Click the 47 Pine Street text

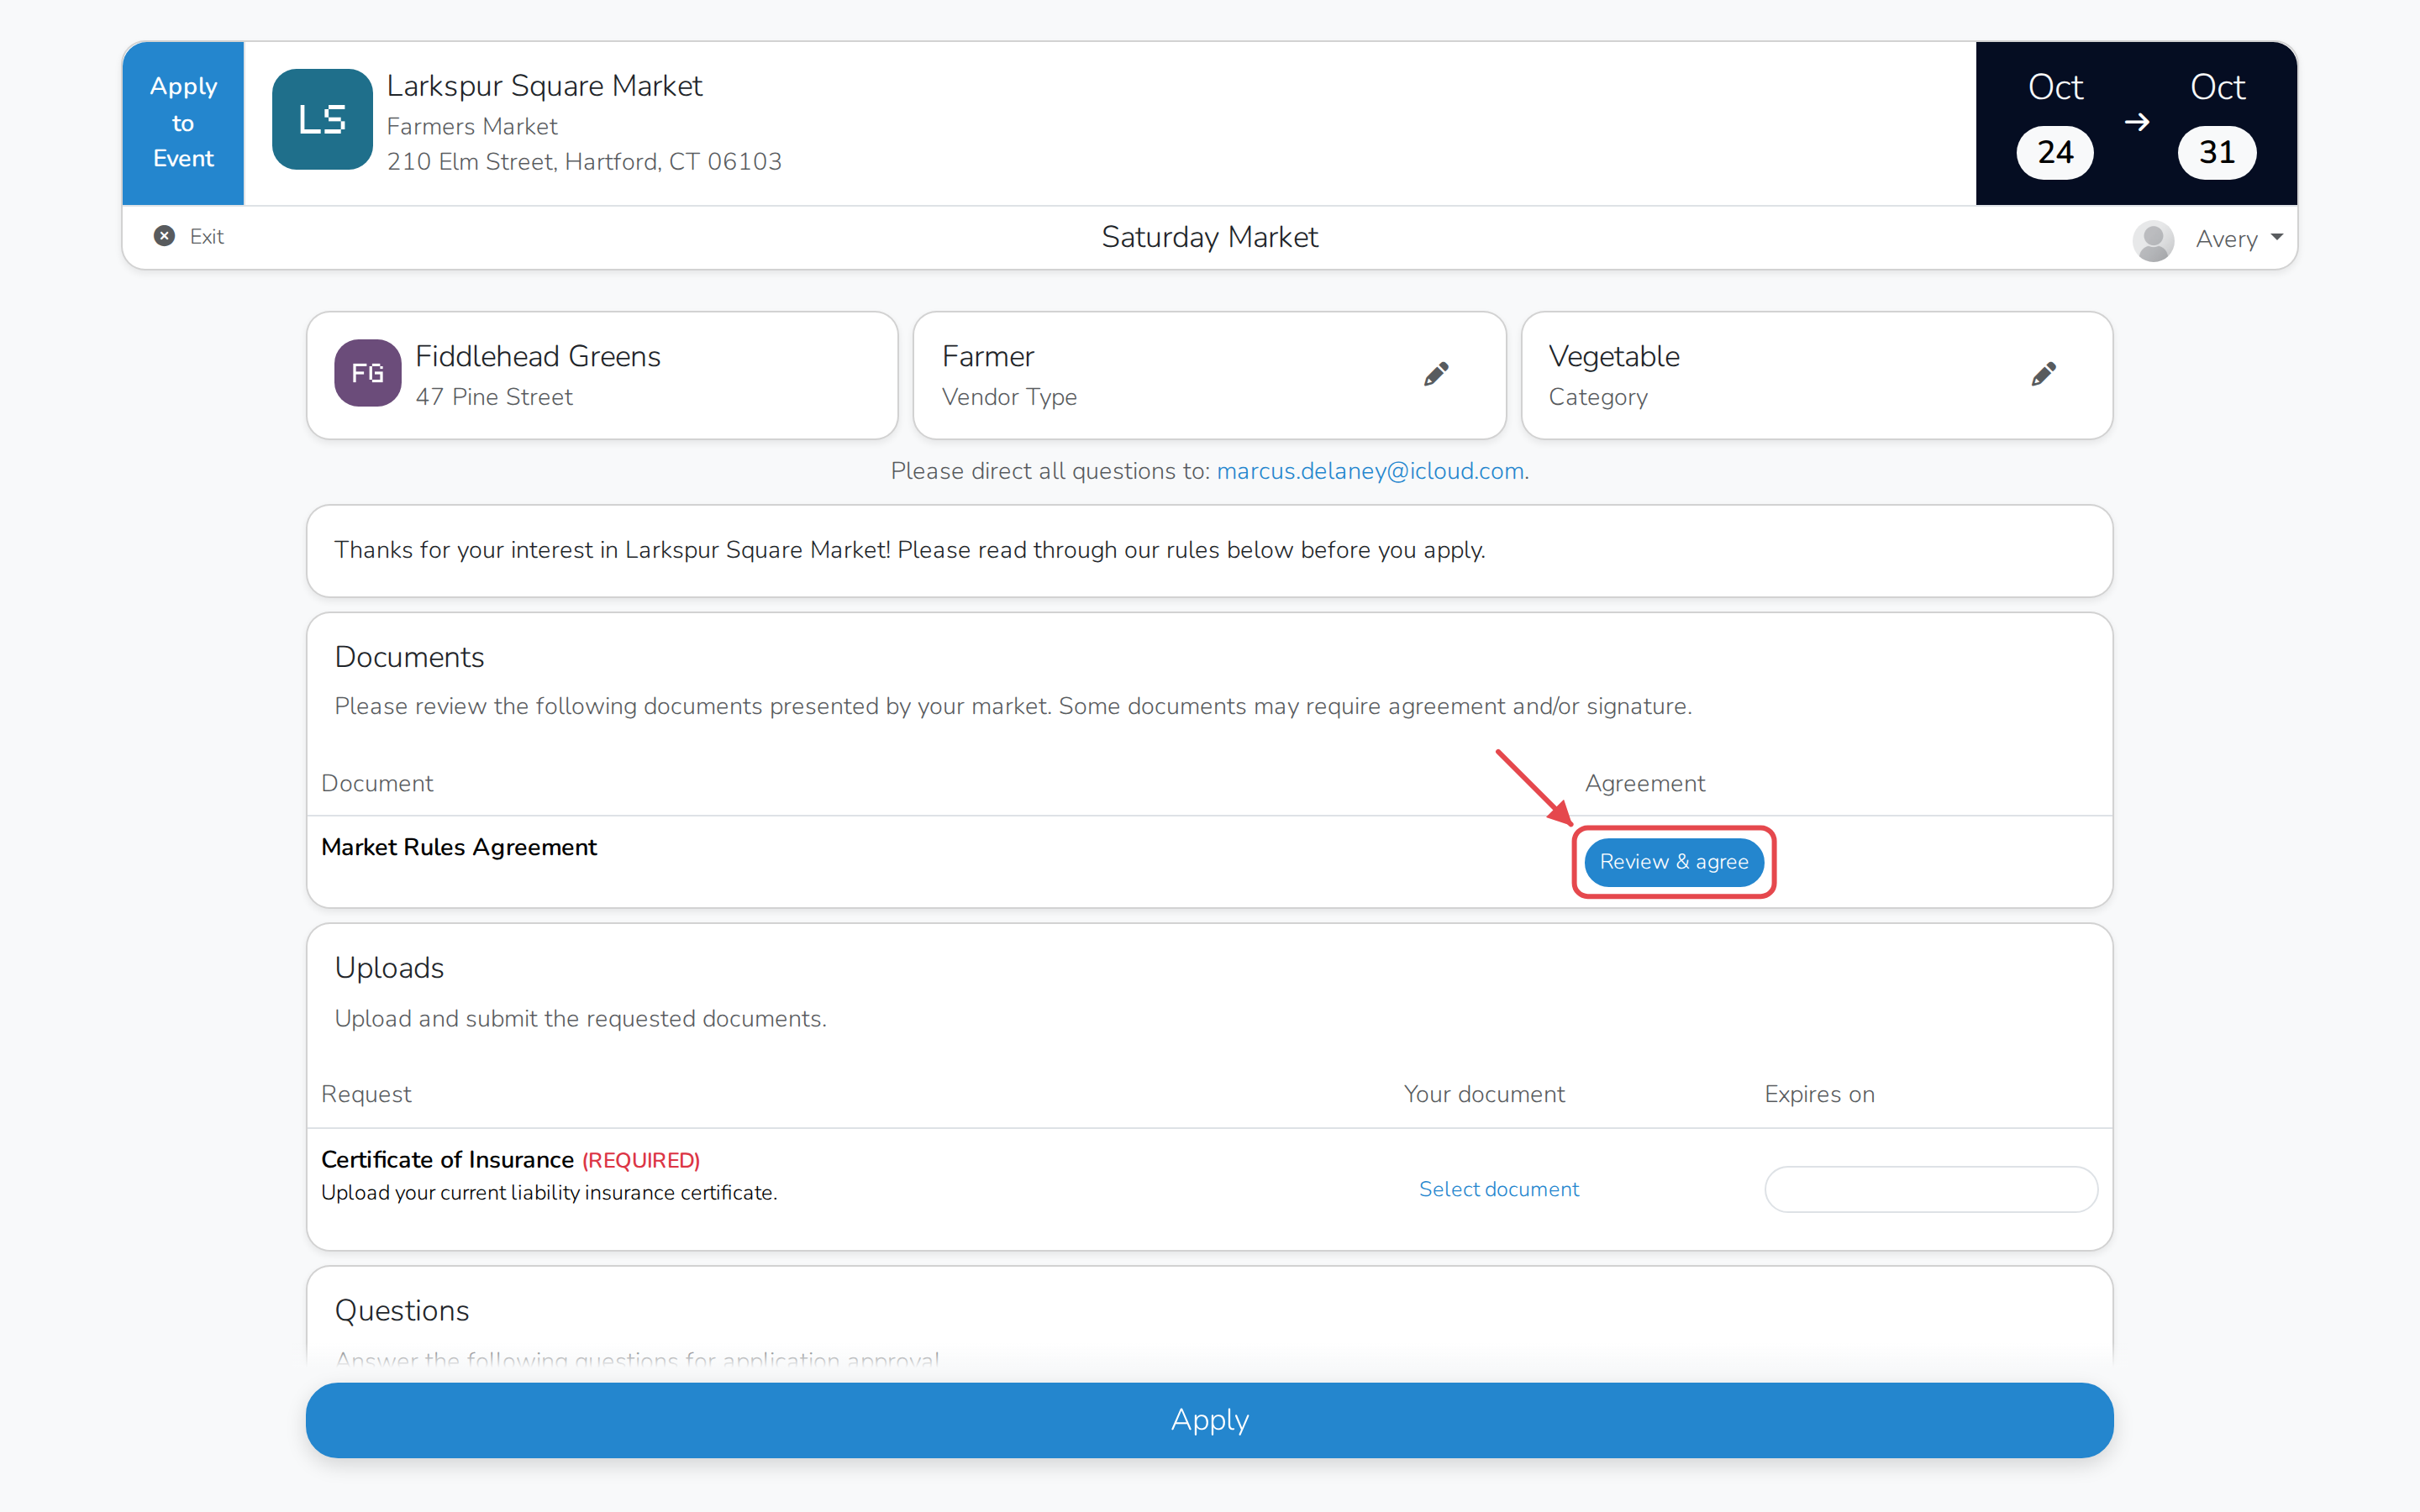coord(494,397)
